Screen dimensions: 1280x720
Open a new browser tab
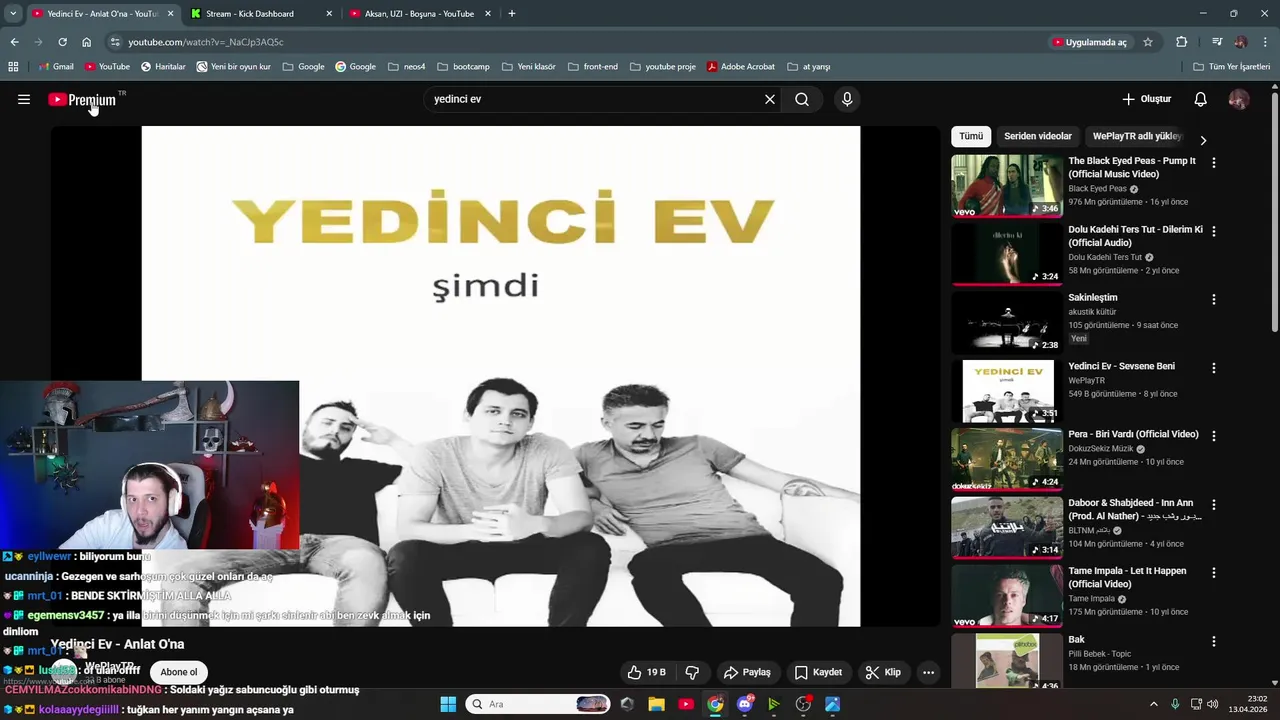pos(512,14)
